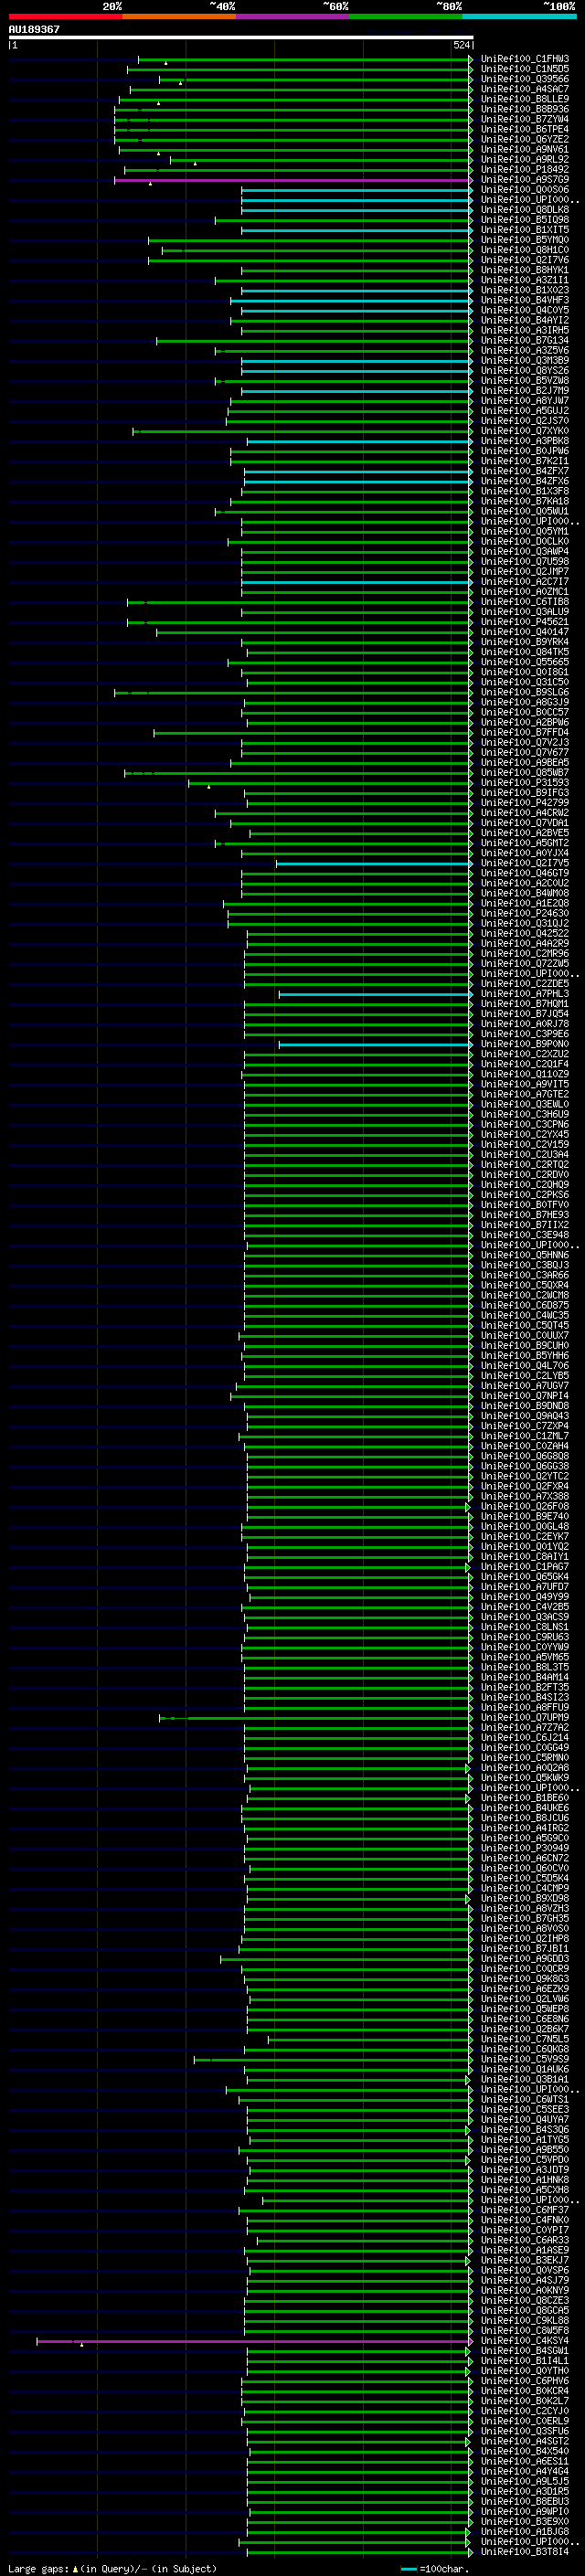Select the UniRef100_A3PBK8 label
585x2576 pixels.
tap(525, 441)
